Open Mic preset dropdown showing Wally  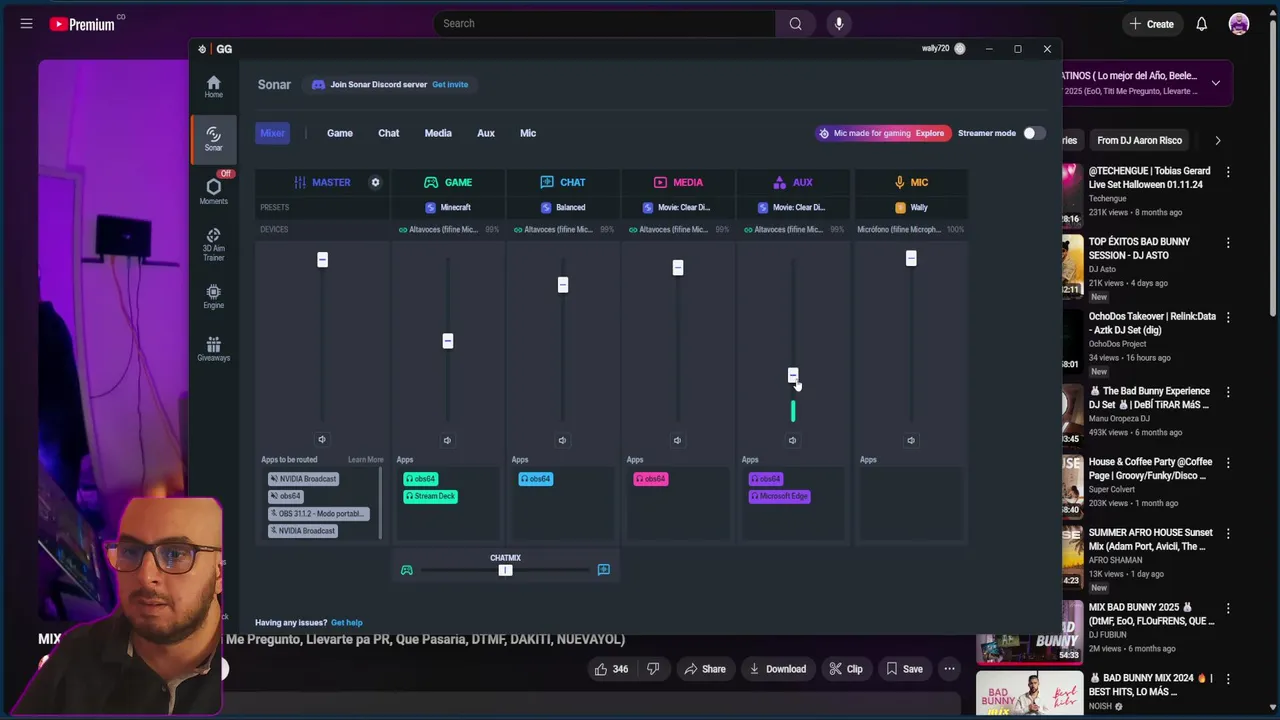pyautogui.click(x=911, y=207)
